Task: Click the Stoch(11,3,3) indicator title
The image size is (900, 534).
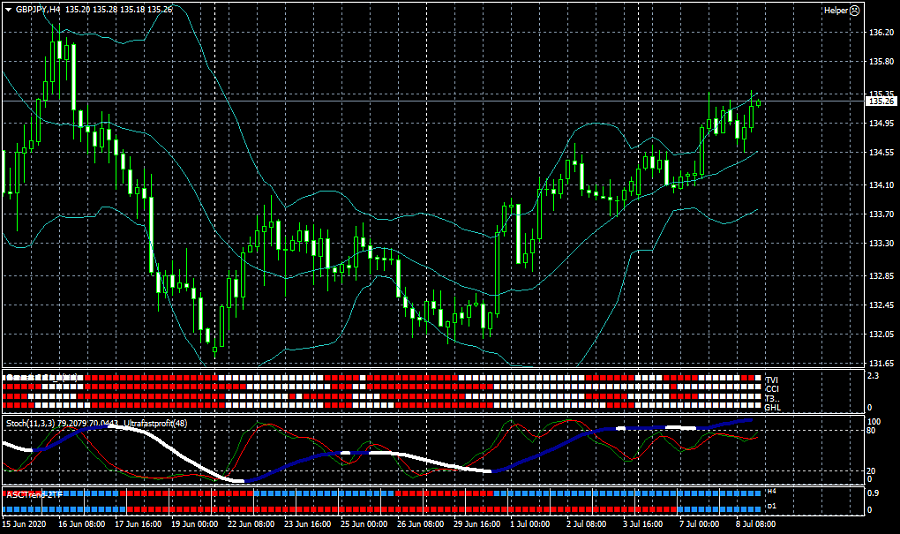Action: click(32, 424)
